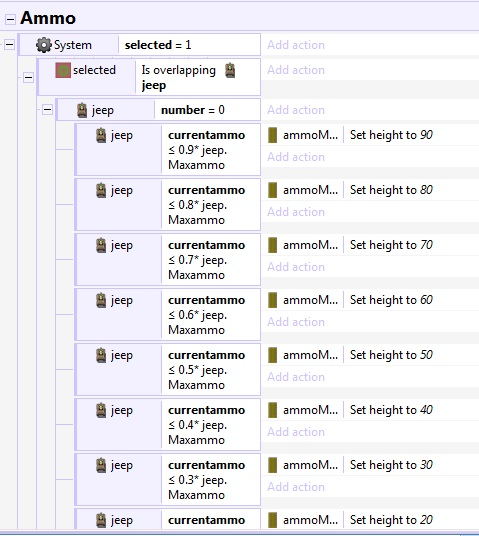Viewport: 479px width, 536px height.
Task: Click ammoM icon for Set height to 50
Action: [x=272, y=355]
